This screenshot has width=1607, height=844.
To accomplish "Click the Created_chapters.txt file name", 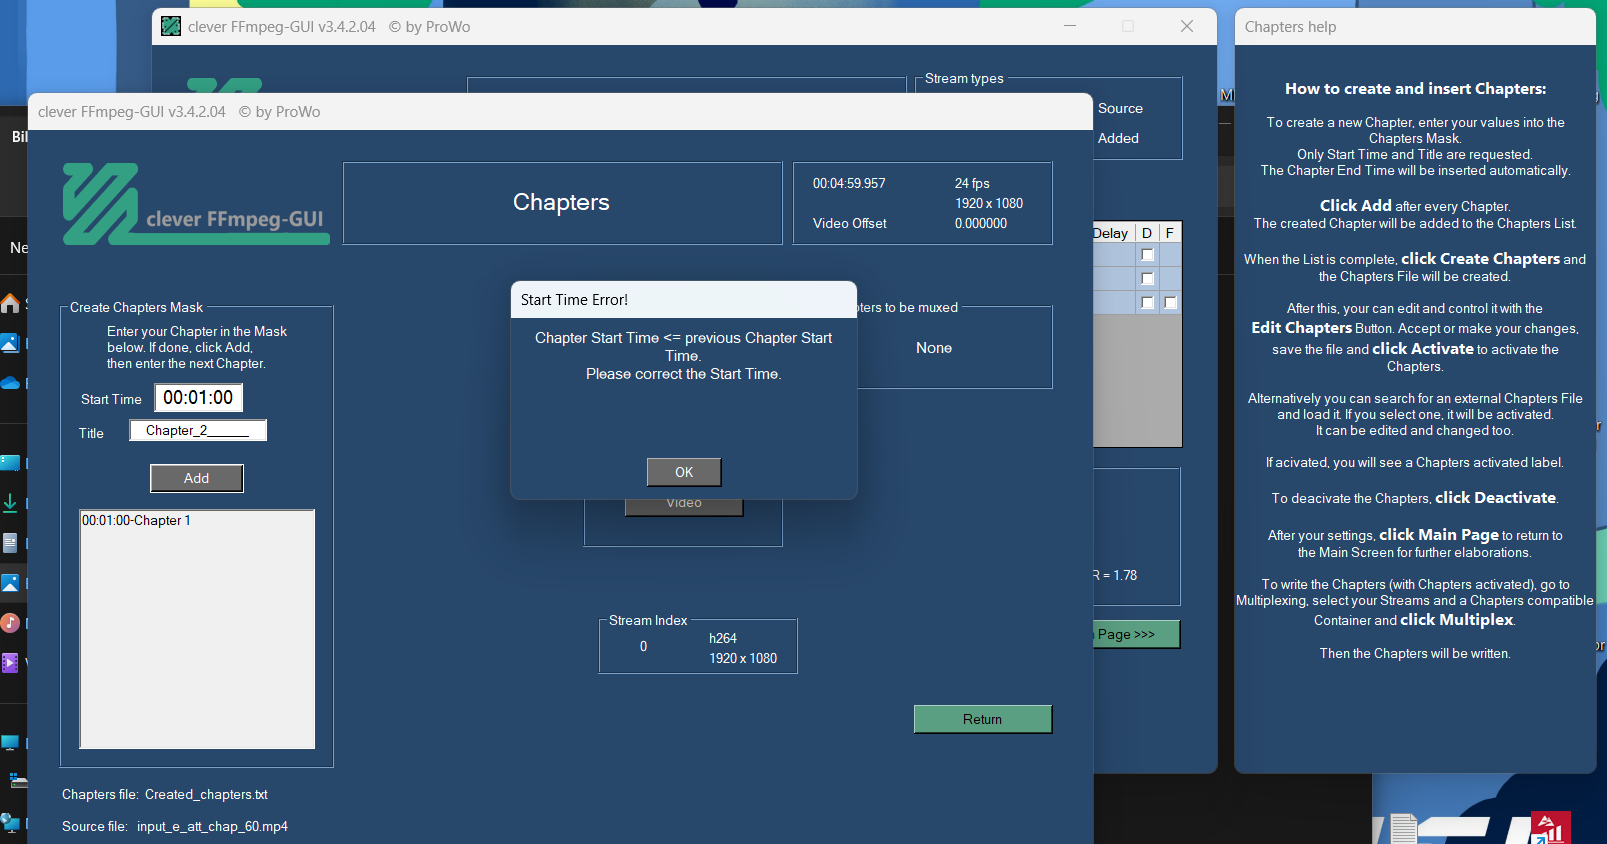I will (x=206, y=795).
